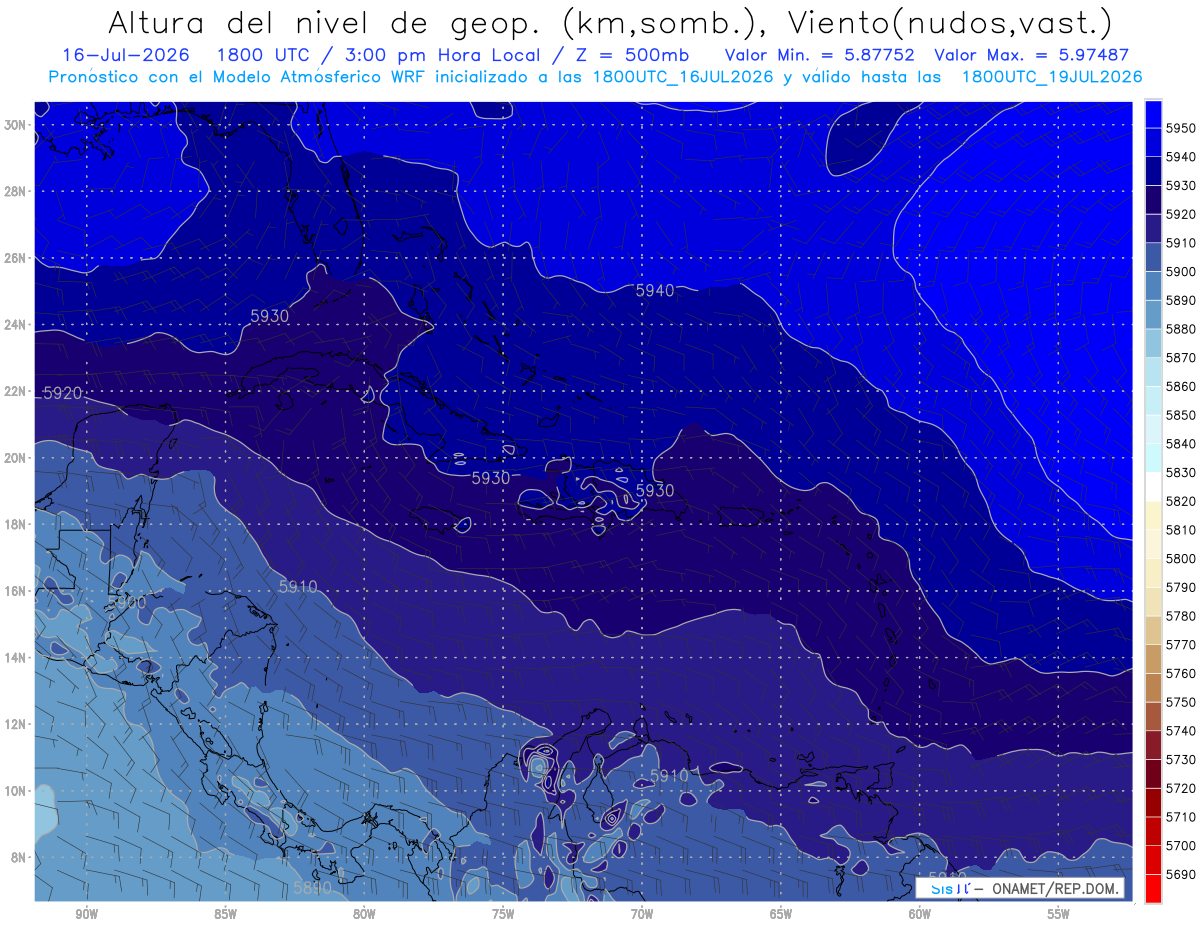Screen dimensions: 1200x927
Task: Click the 80W longitude axis label
Action: point(364,914)
